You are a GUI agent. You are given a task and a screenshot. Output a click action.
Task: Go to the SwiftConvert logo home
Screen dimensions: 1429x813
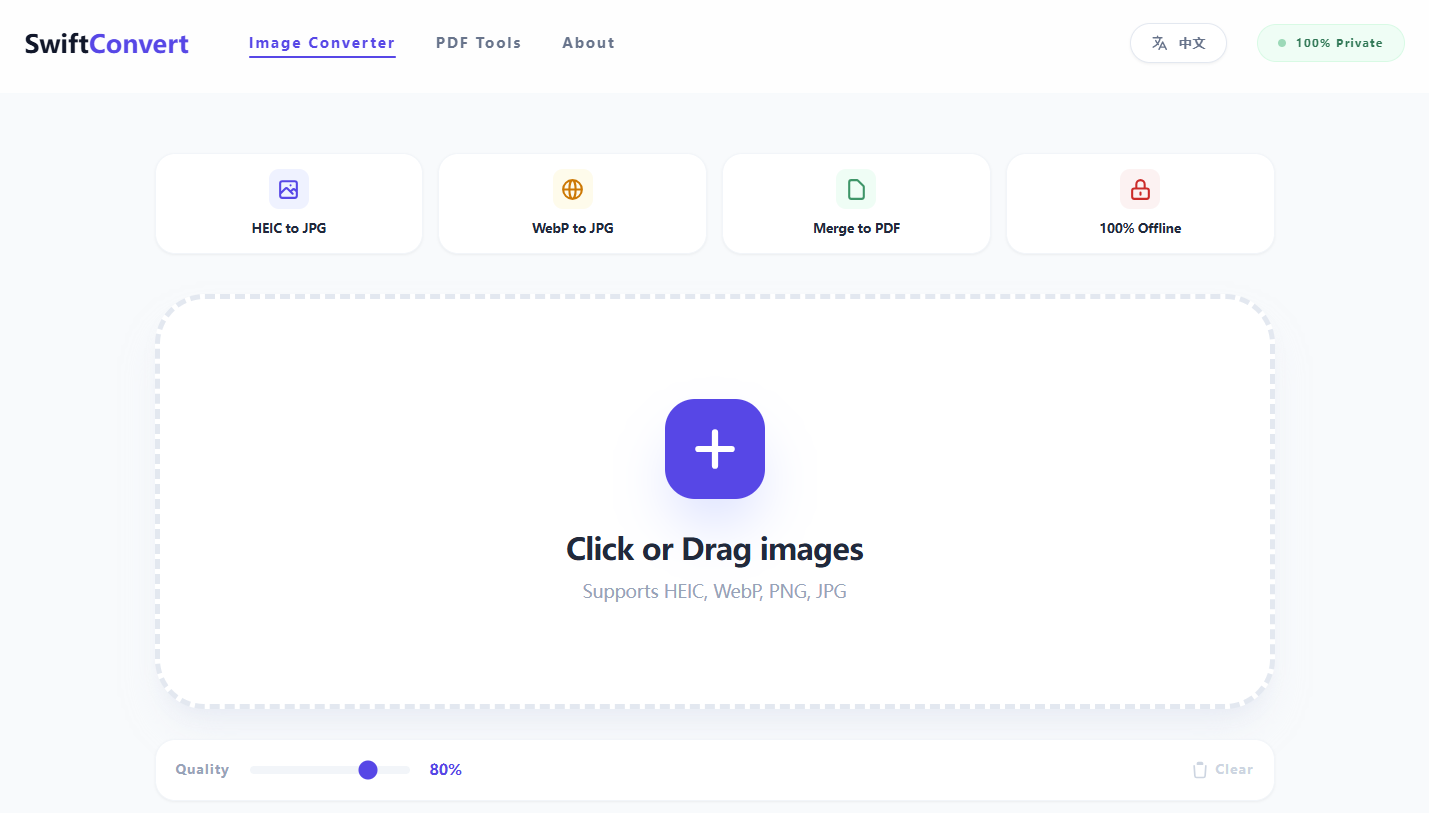pyautogui.click(x=107, y=44)
